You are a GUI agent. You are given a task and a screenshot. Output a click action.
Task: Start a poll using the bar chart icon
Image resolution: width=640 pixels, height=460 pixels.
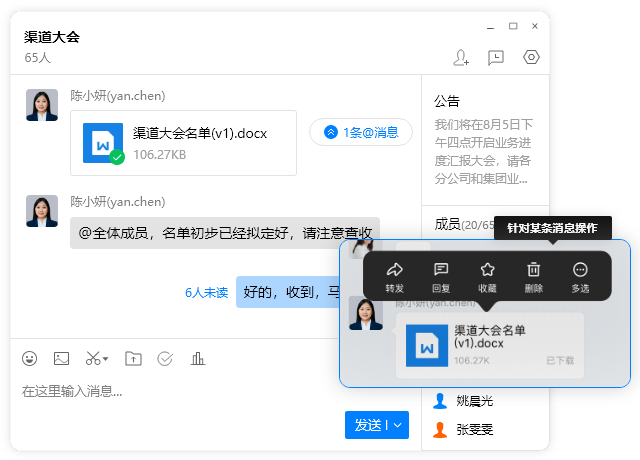[x=198, y=359]
